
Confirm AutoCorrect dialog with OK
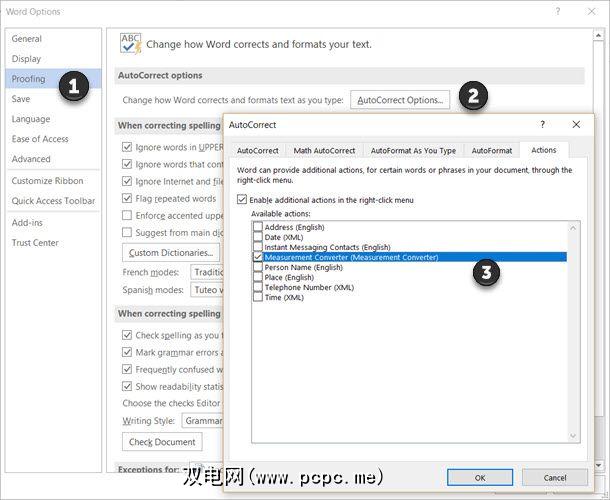[480, 477]
